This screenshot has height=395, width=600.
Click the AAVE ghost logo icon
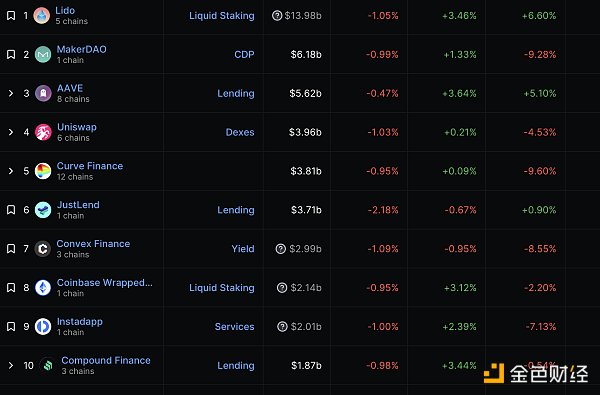(x=43, y=93)
